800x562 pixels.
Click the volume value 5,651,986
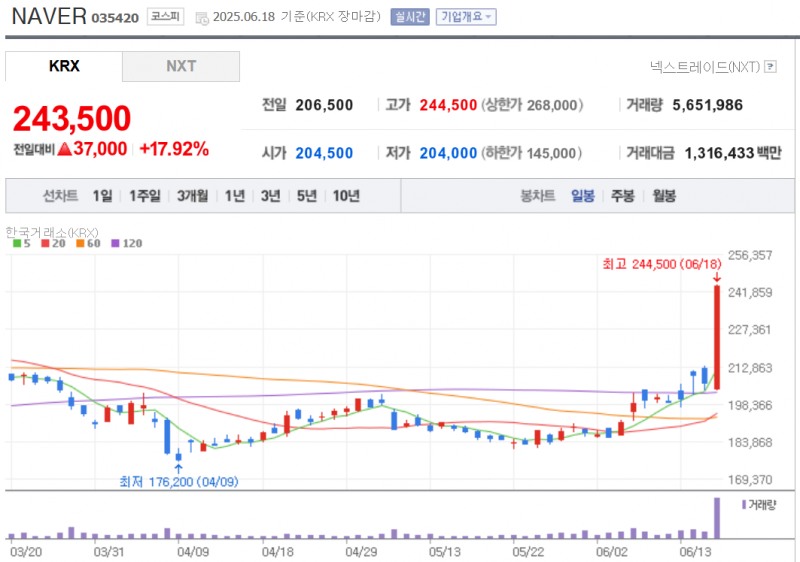pos(707,105)
